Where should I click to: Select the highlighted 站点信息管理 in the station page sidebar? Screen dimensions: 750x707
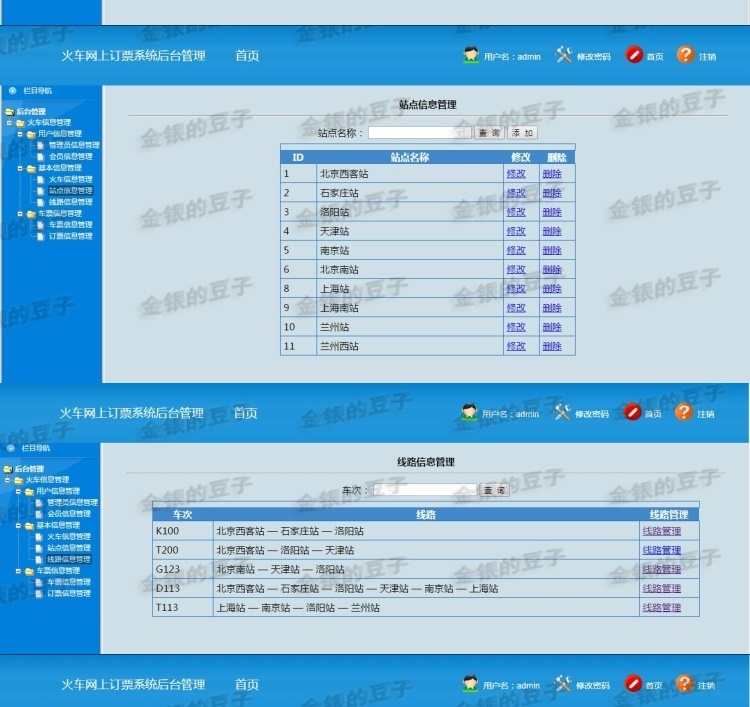[70, 190]
